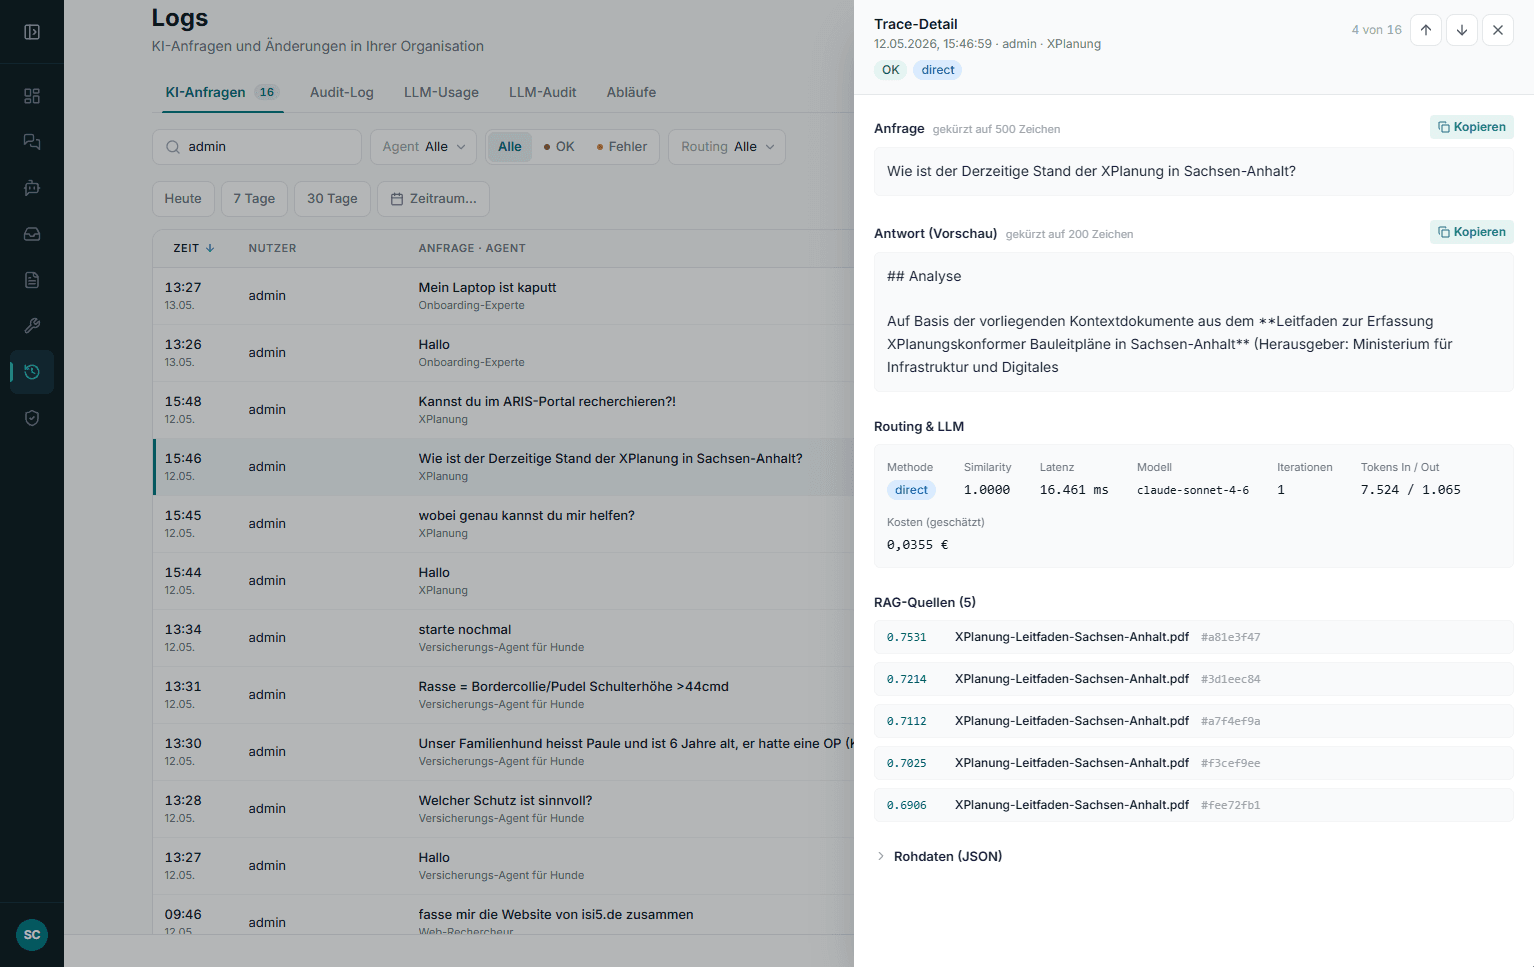Switch to the LLM-Audit tab

pyautogui.click(x=543, y=92)
